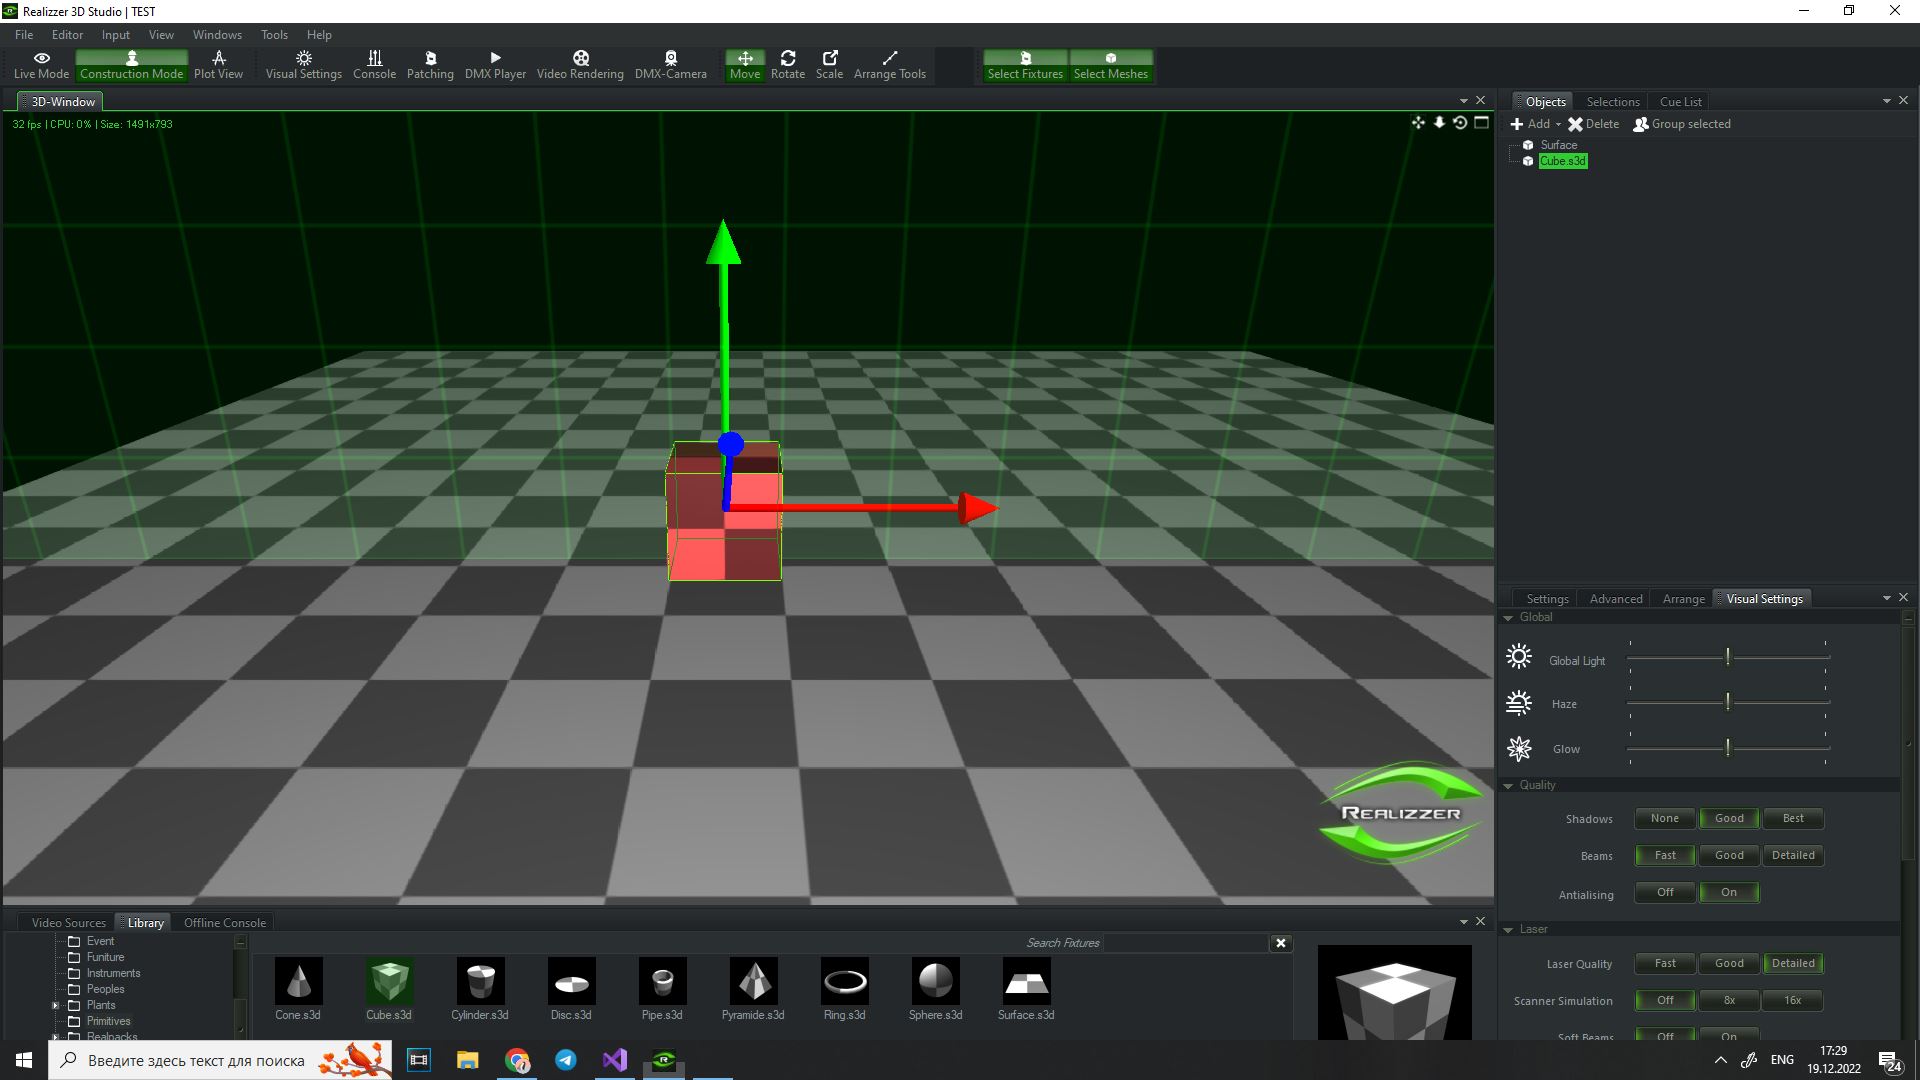Set Shadows quality to Best

[x=1793, y=818]
